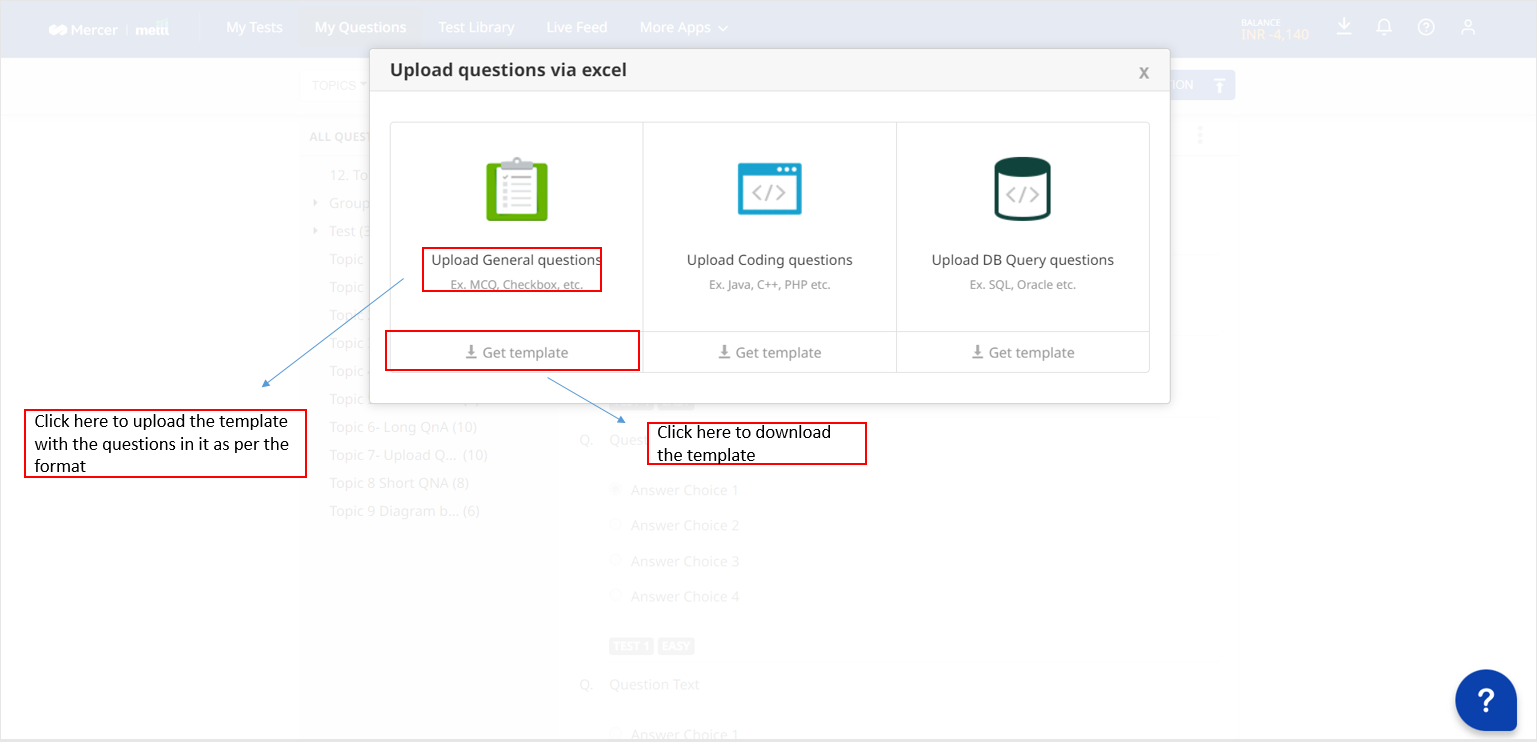Open the user profile icon

point(1467,27)
